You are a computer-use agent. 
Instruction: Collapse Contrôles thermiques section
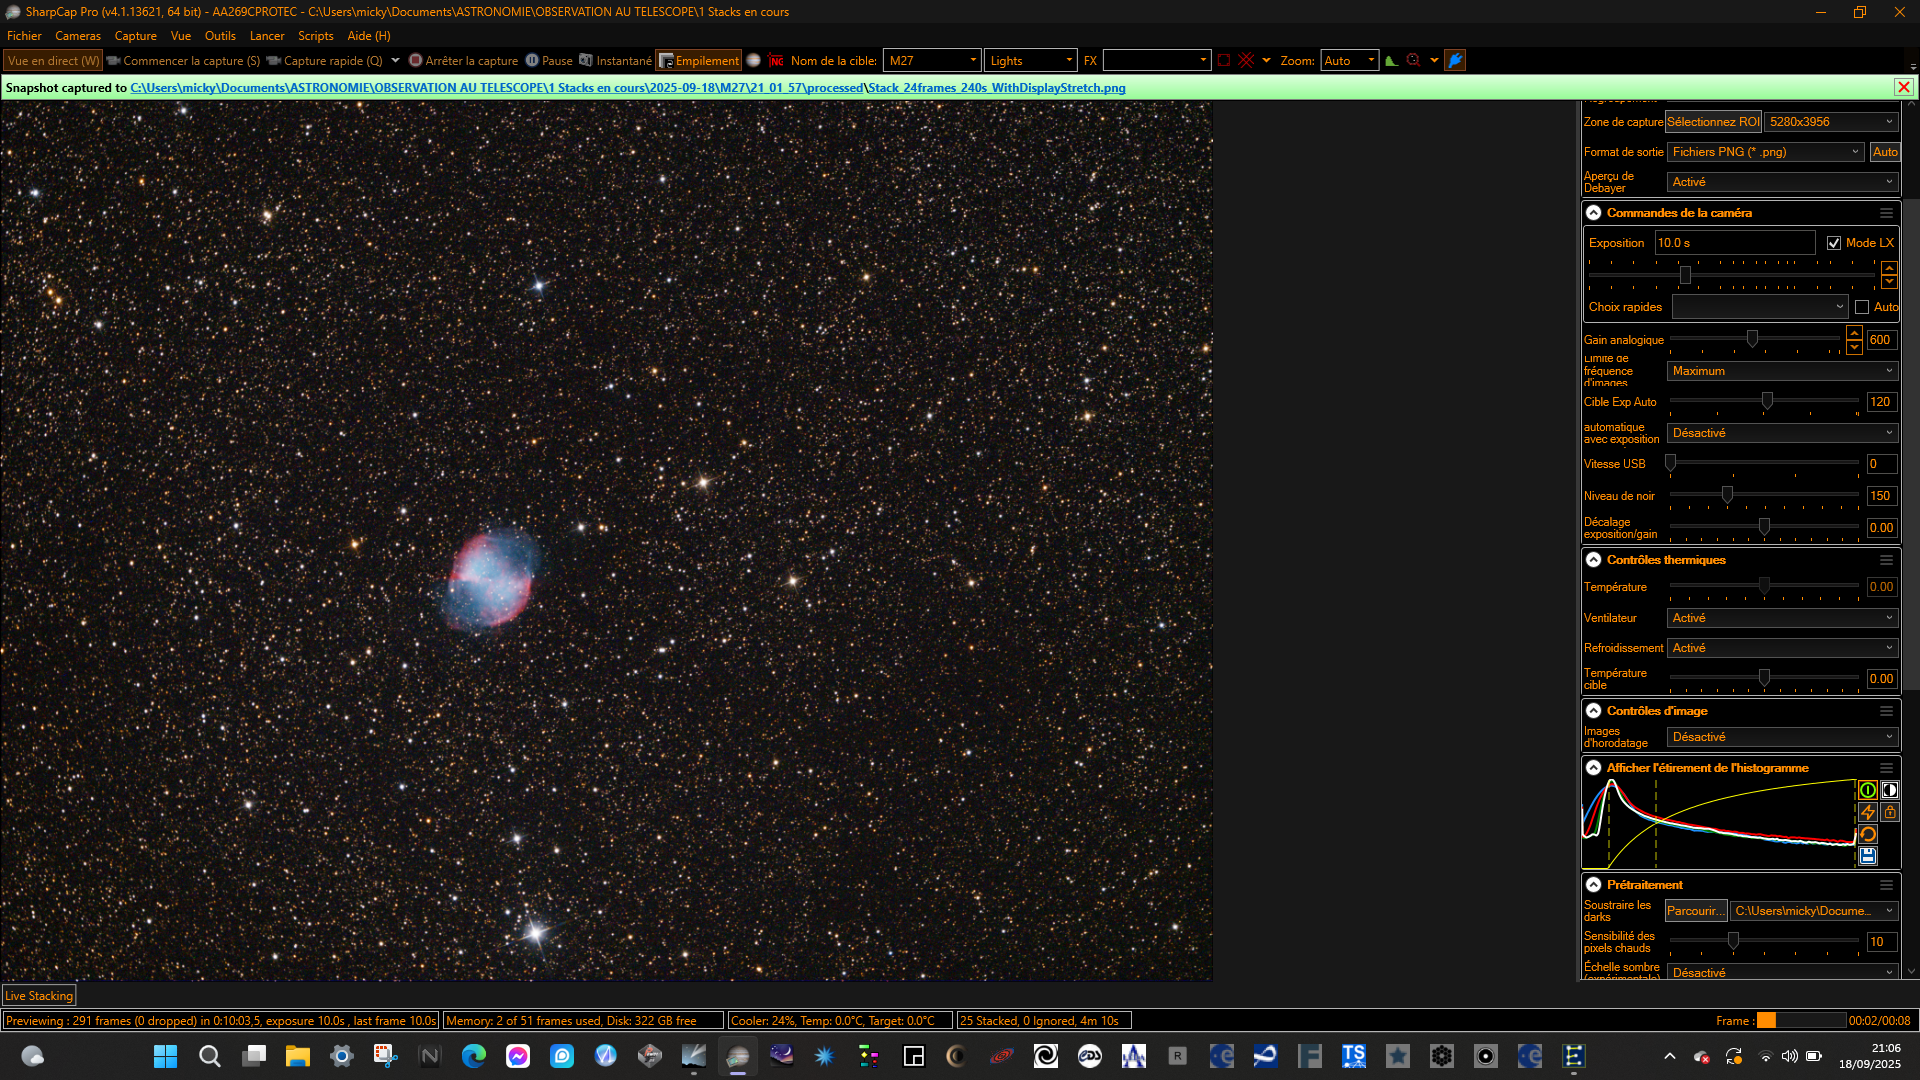(x=1594, y=560)
